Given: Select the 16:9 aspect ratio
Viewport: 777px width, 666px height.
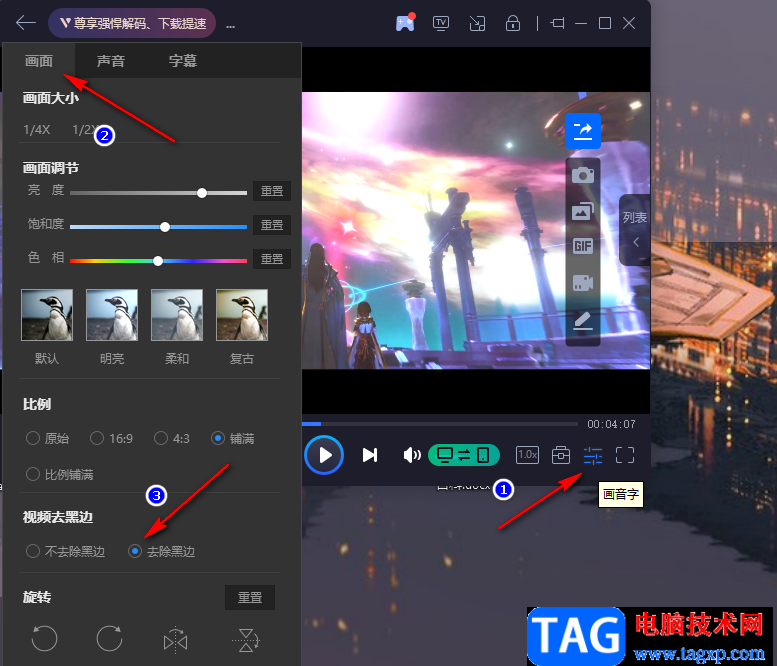Looking at the screenshot, I should tap(111, 439).
